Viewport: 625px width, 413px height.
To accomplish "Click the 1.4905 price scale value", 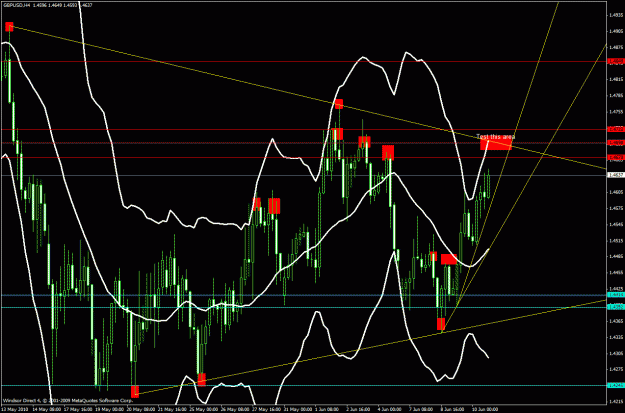I will (616, 31).
